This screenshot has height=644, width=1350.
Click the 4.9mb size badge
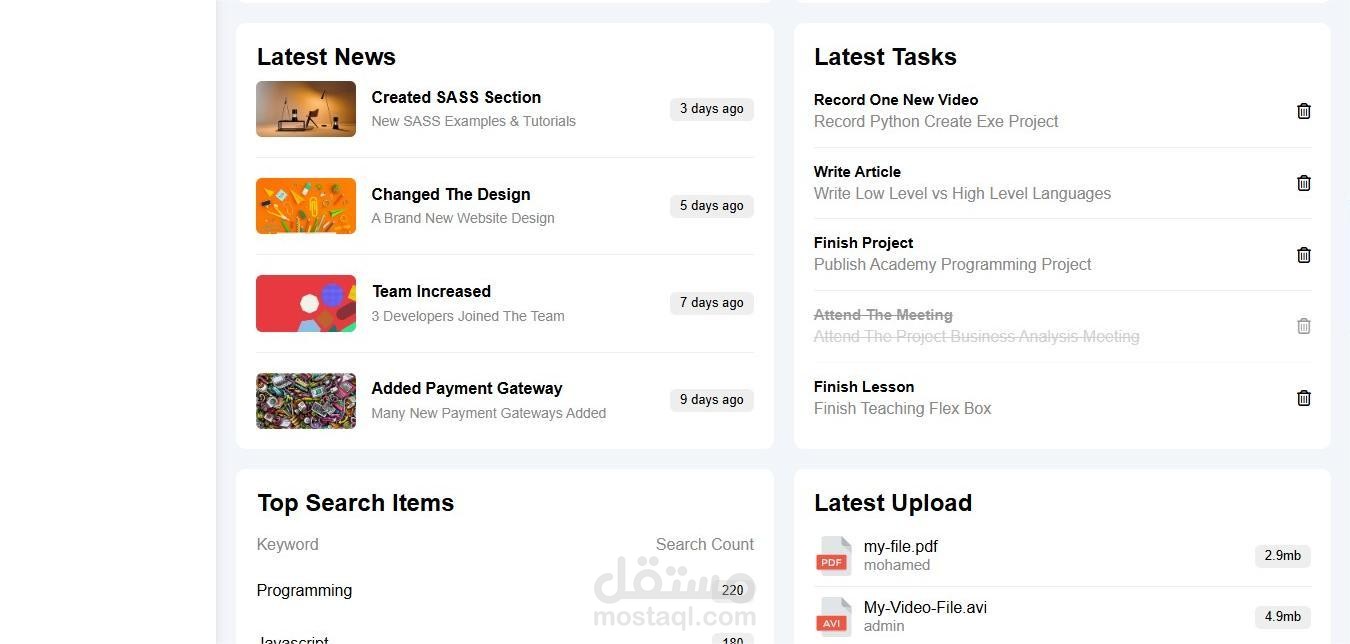coord(1282,617)
